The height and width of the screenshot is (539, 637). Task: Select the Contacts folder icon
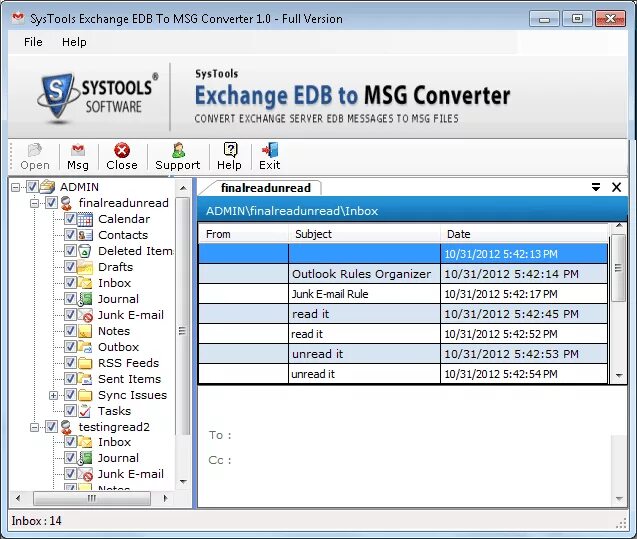click(x=85, y=235)
